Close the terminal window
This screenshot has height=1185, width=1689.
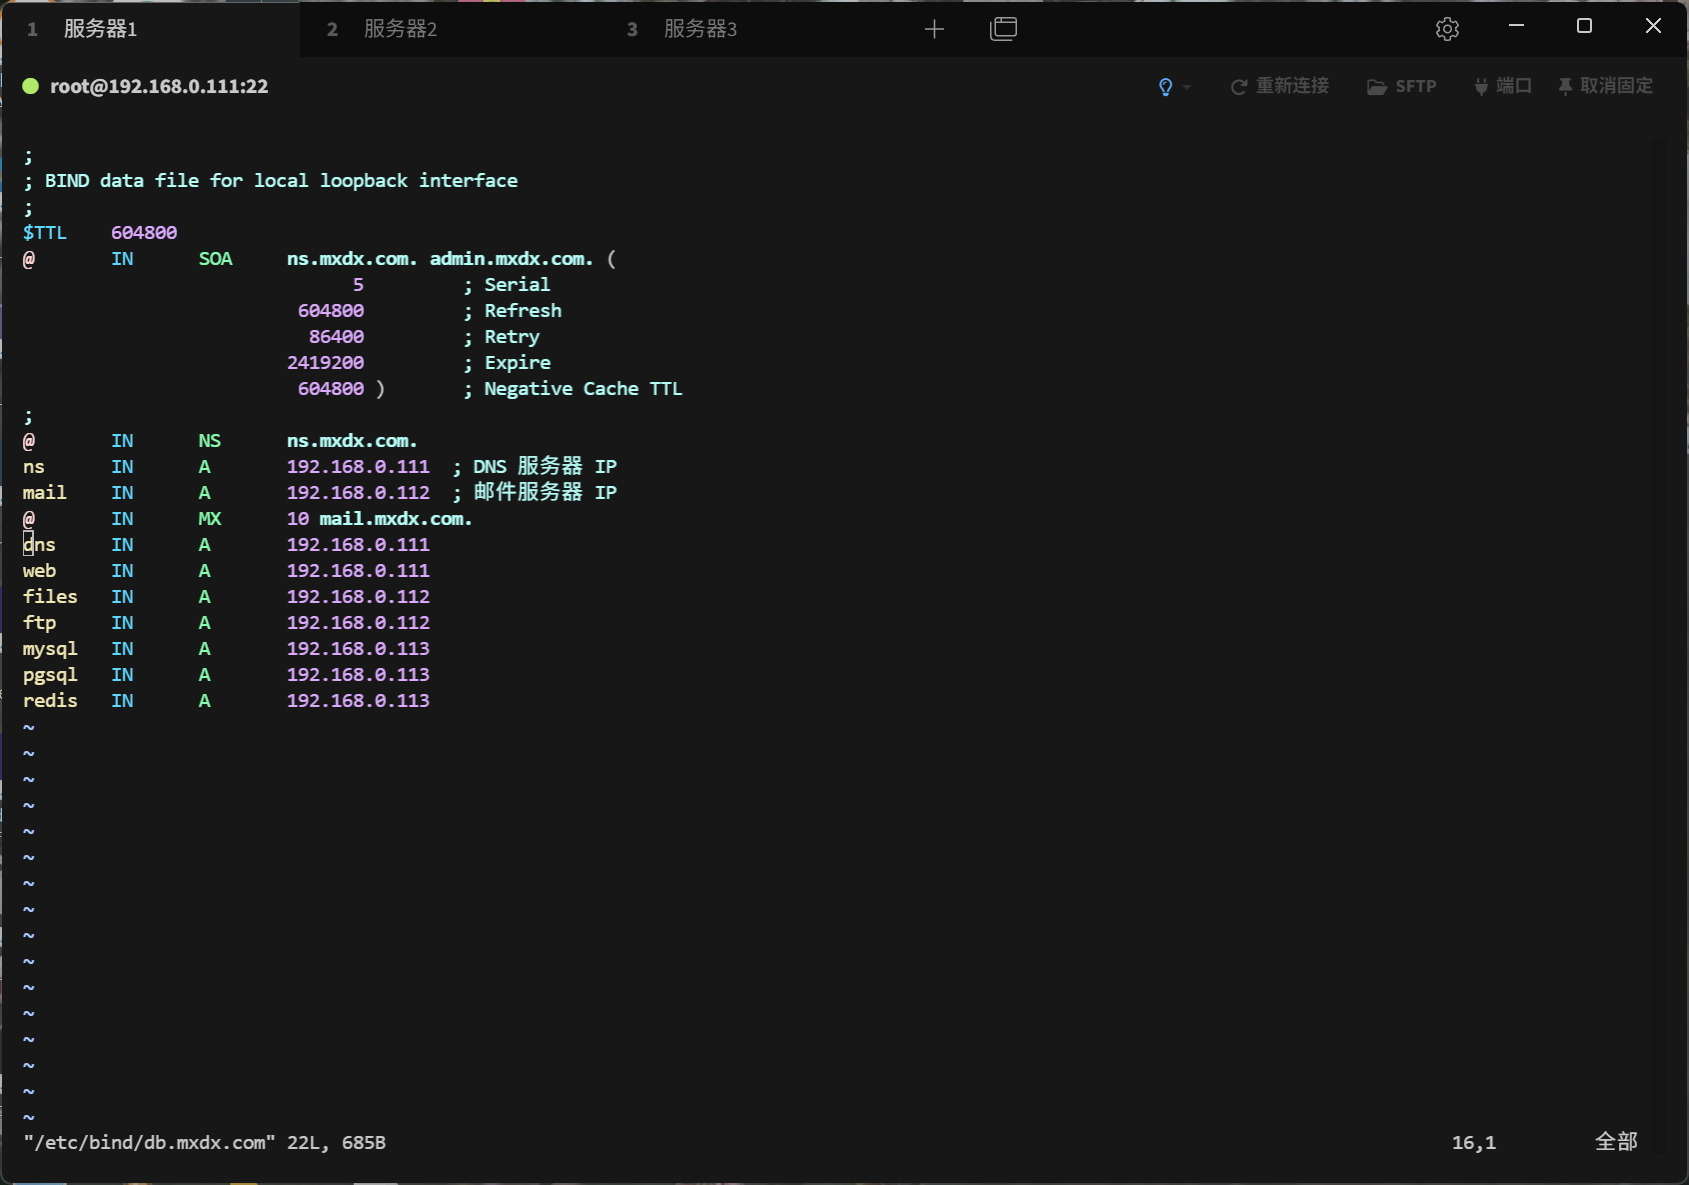tap(1653, 26)
